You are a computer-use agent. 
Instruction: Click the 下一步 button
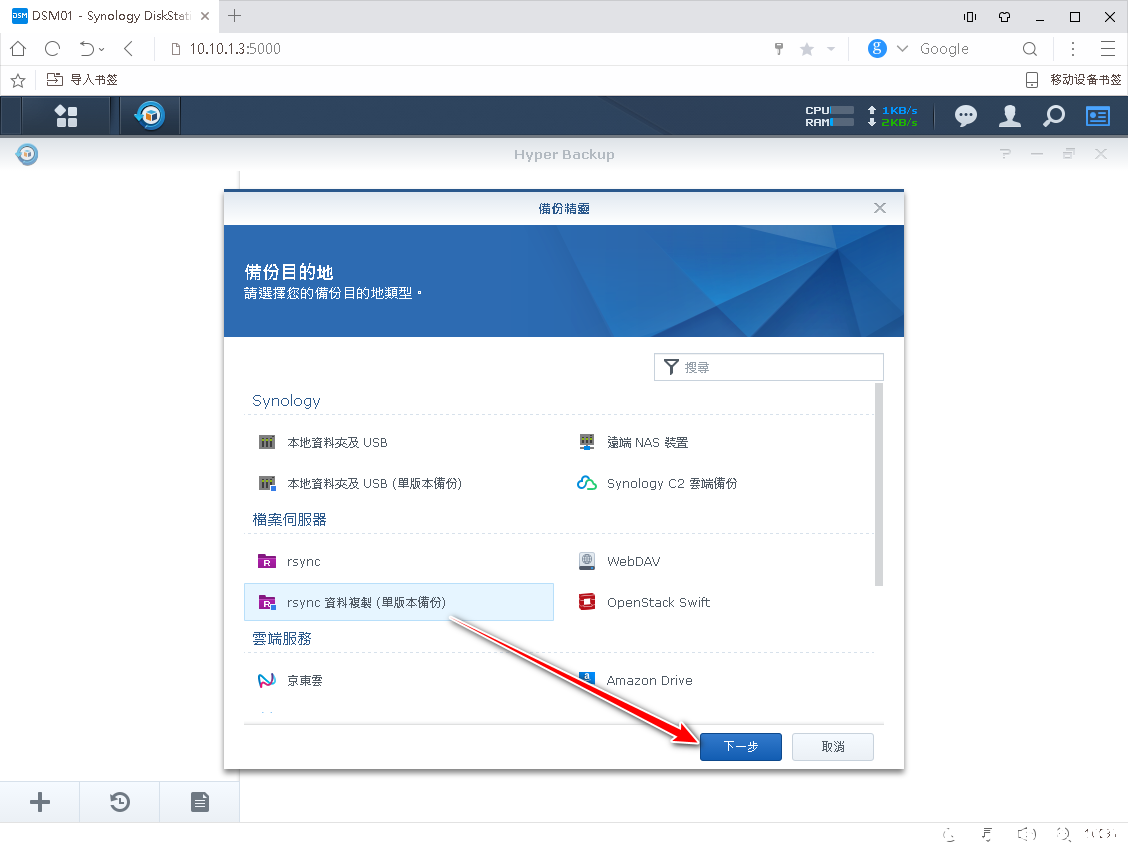click(x=740, y=747)
